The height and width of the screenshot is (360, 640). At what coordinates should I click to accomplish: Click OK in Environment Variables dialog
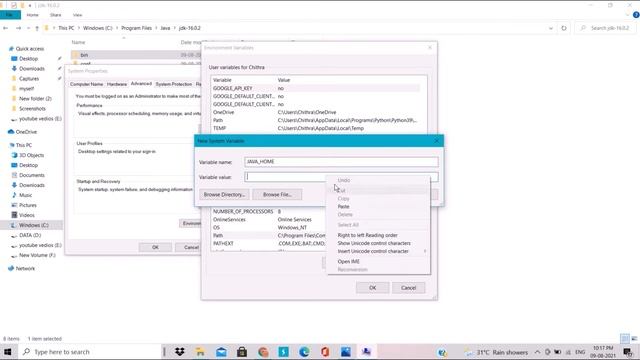tap(373, 288)
